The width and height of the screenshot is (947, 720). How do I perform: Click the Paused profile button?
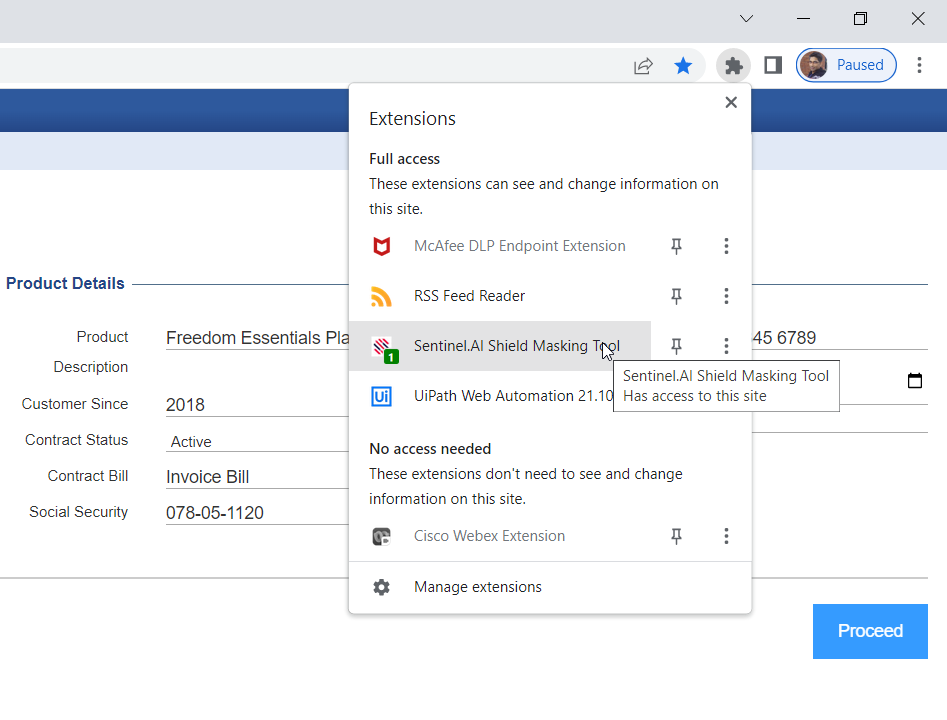(846, 66)
